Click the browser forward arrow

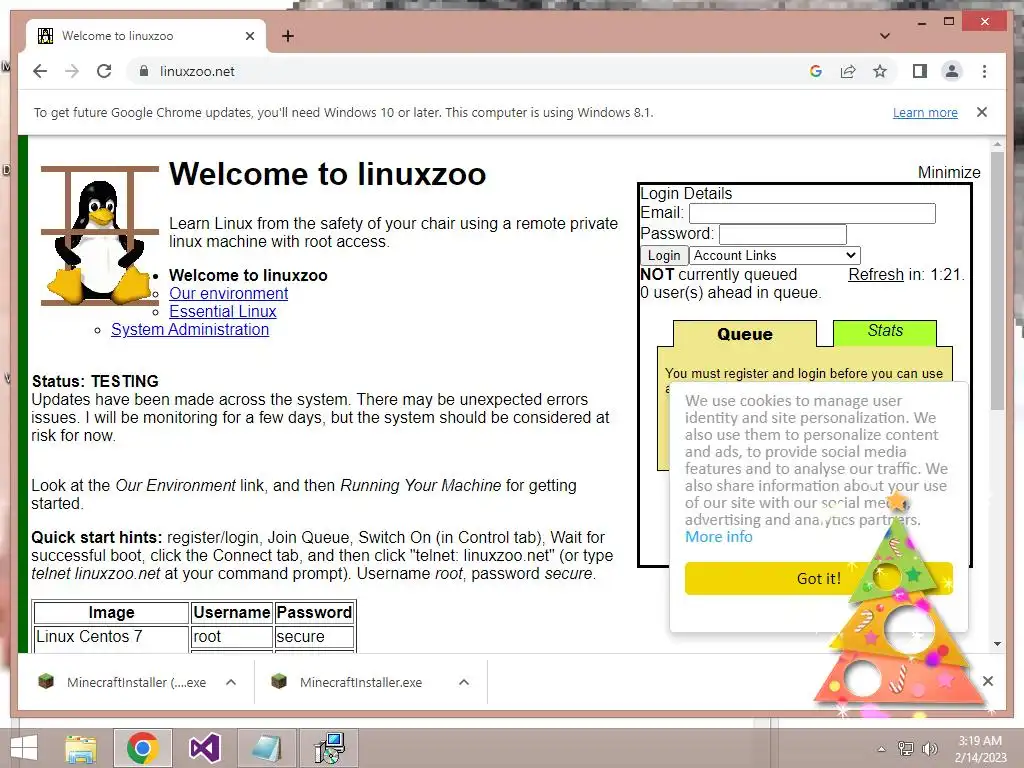(x=72, y=71)
